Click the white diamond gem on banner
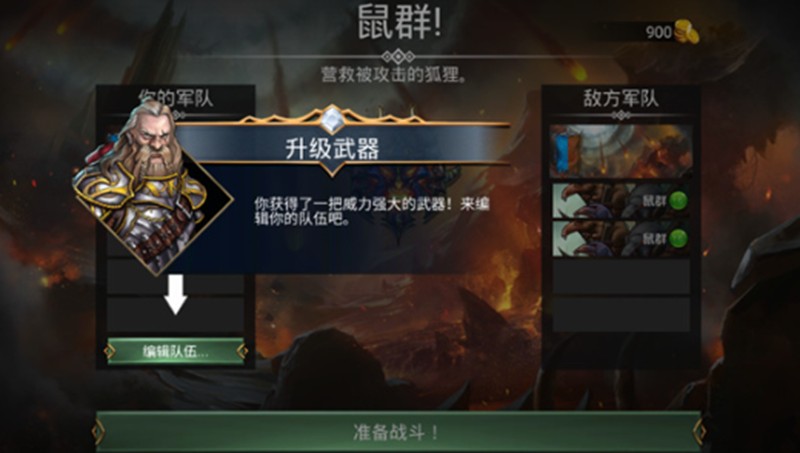800x453 pixels. click(332, 119)
